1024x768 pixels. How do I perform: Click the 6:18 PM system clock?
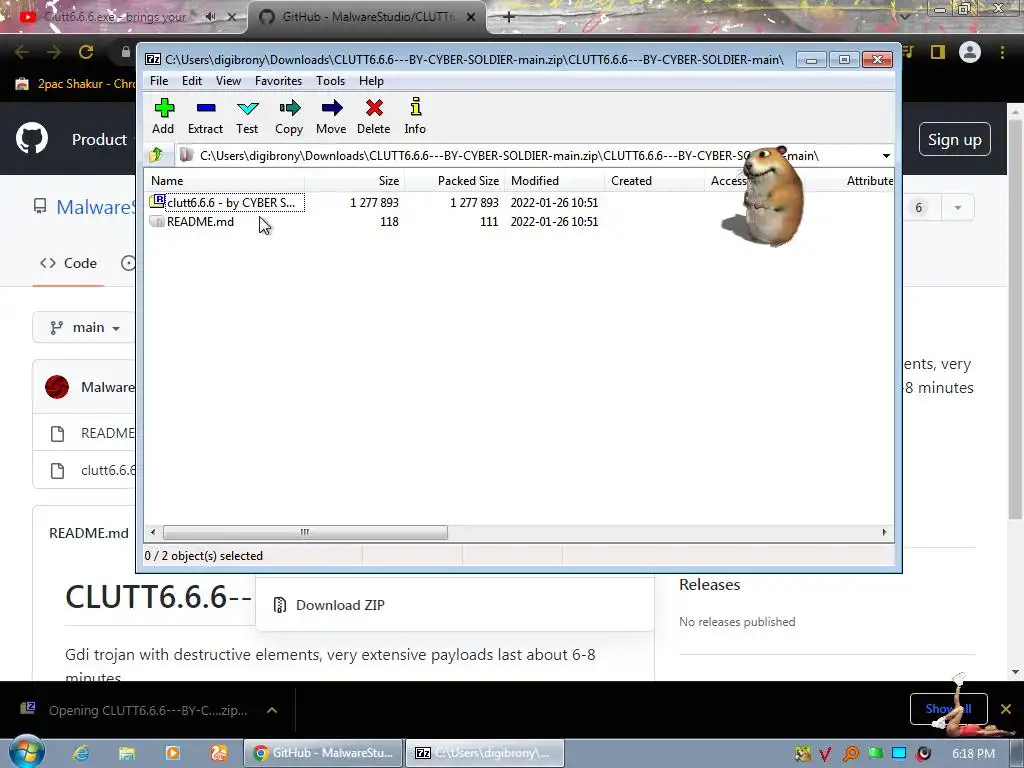(x=974, y=754)
